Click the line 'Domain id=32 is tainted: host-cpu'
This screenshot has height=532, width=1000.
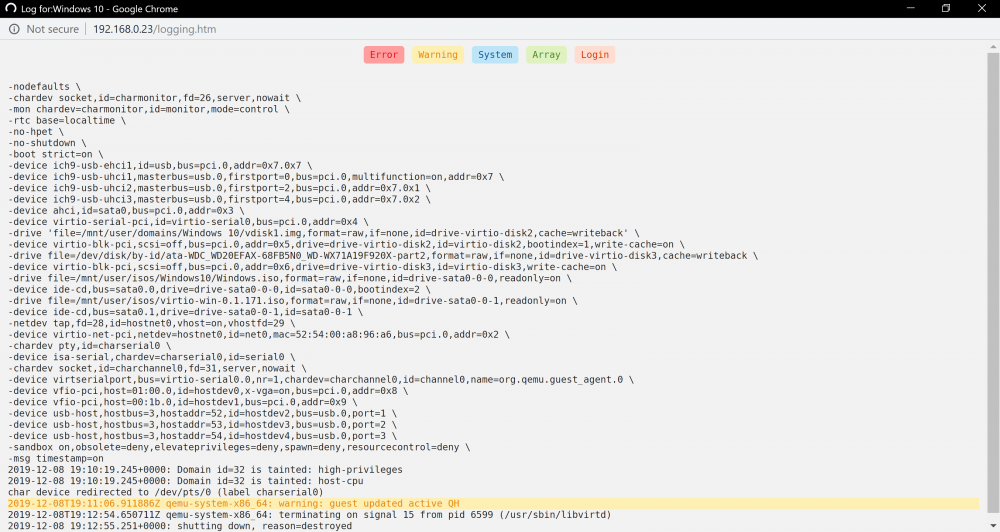coord(185,481)
